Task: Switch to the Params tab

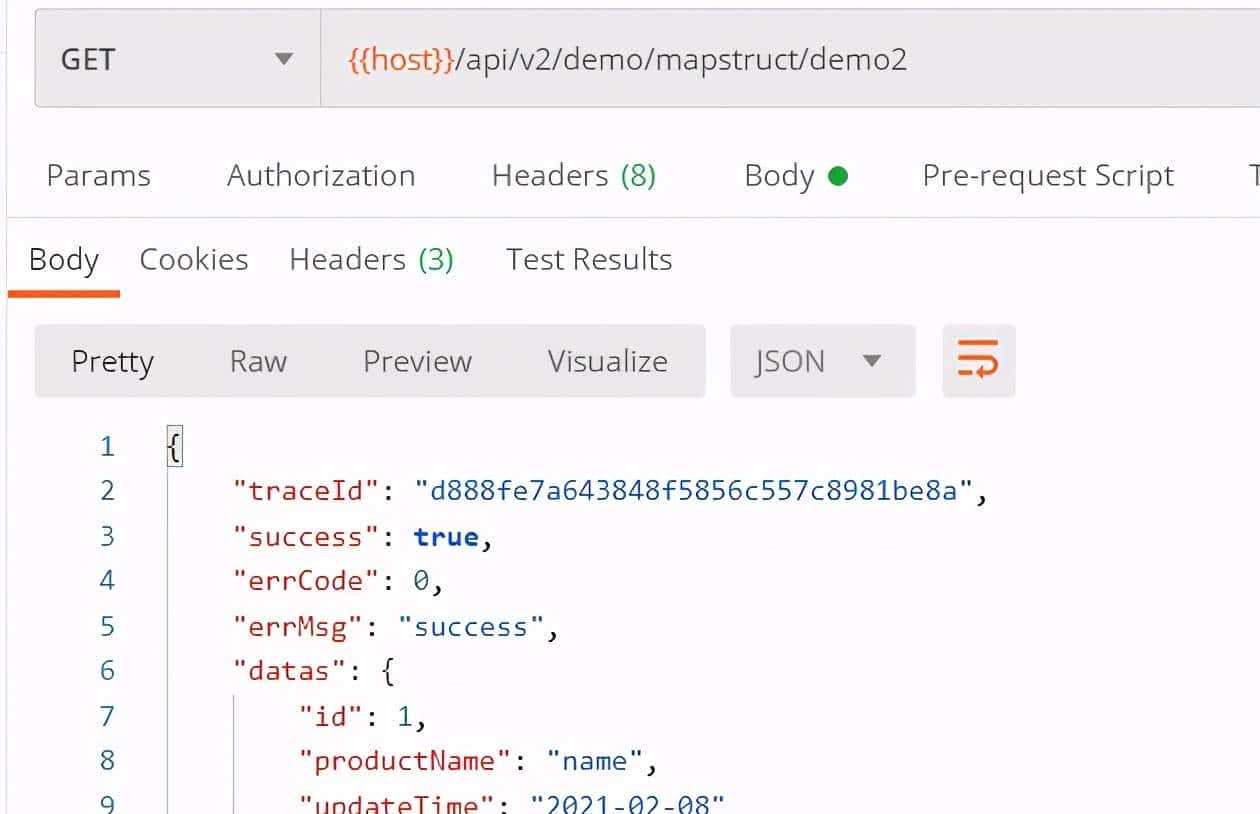Action: (98, 175)
